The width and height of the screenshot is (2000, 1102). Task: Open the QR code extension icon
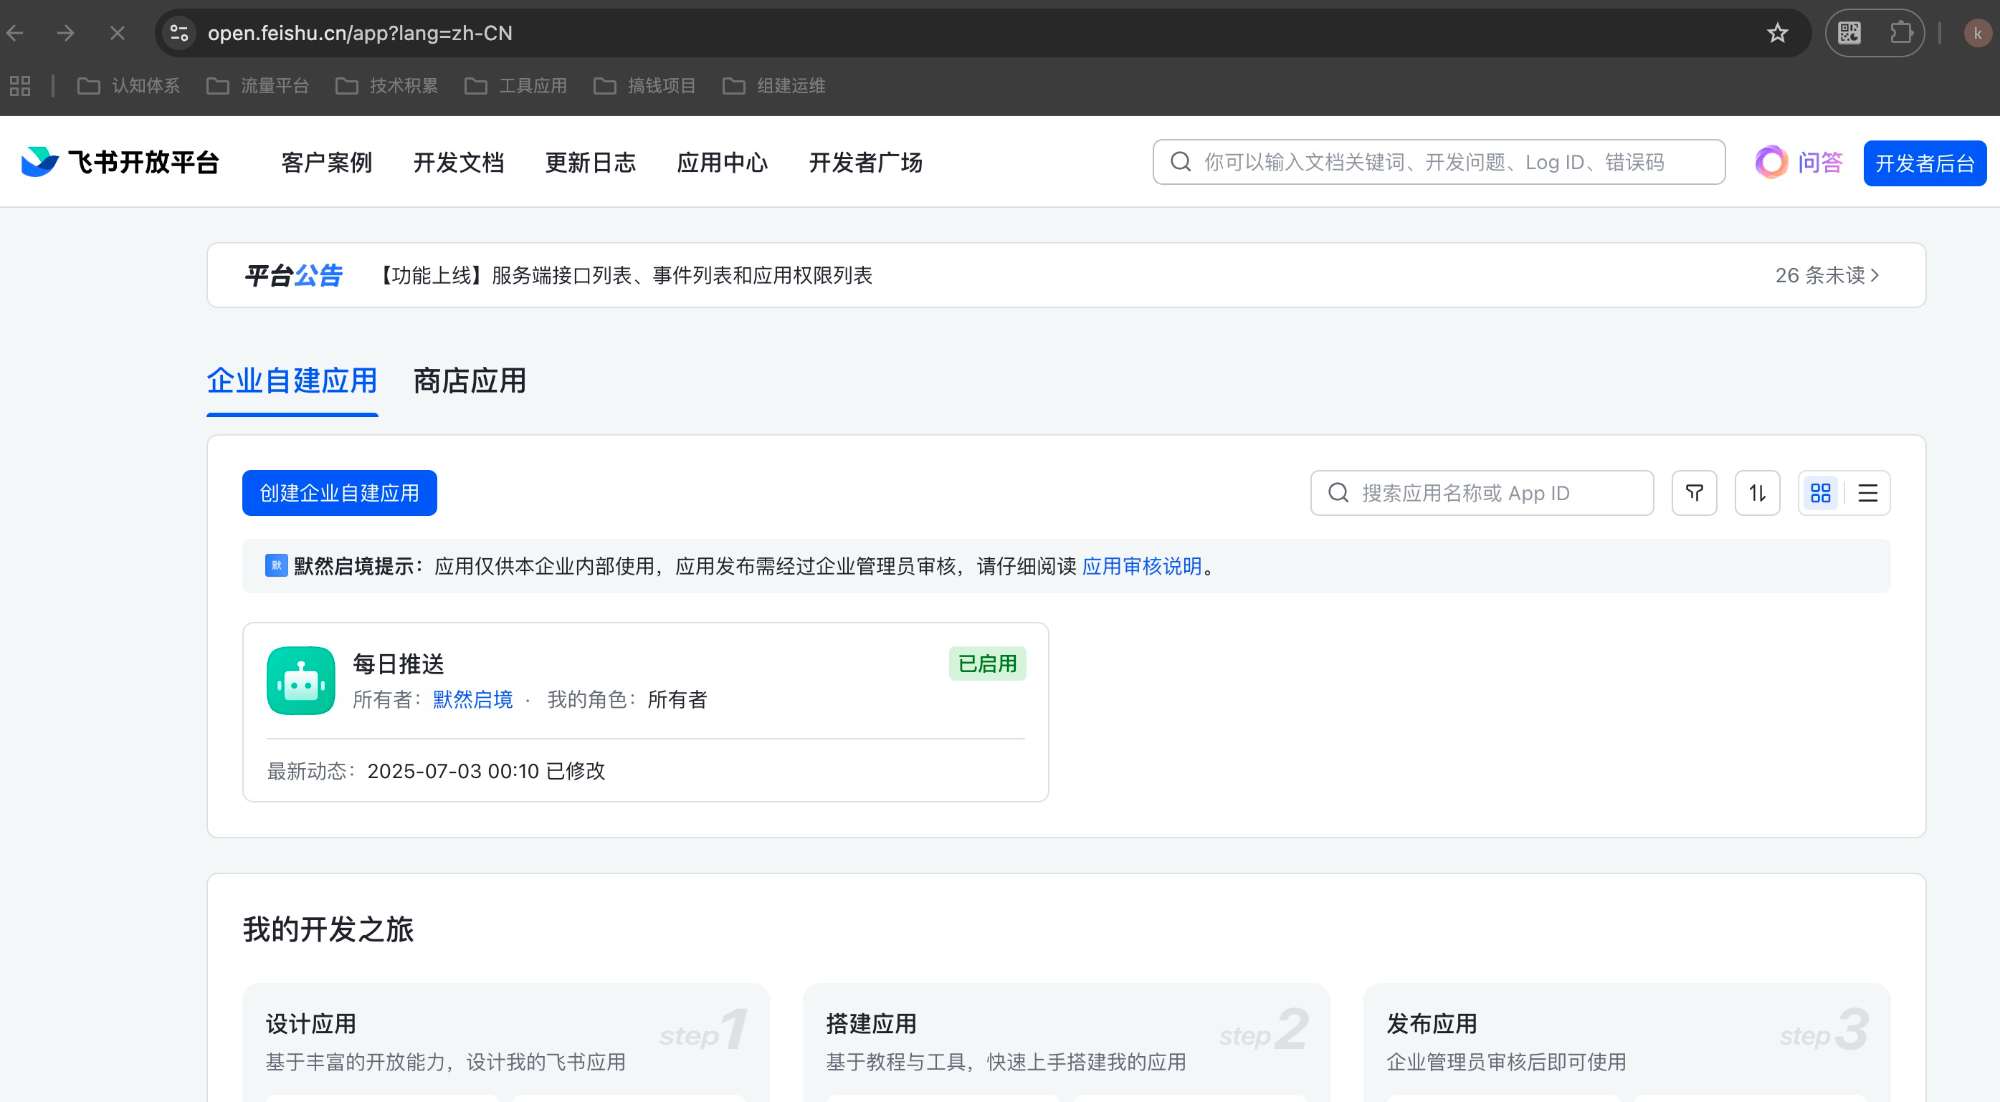pos(1850,33)
